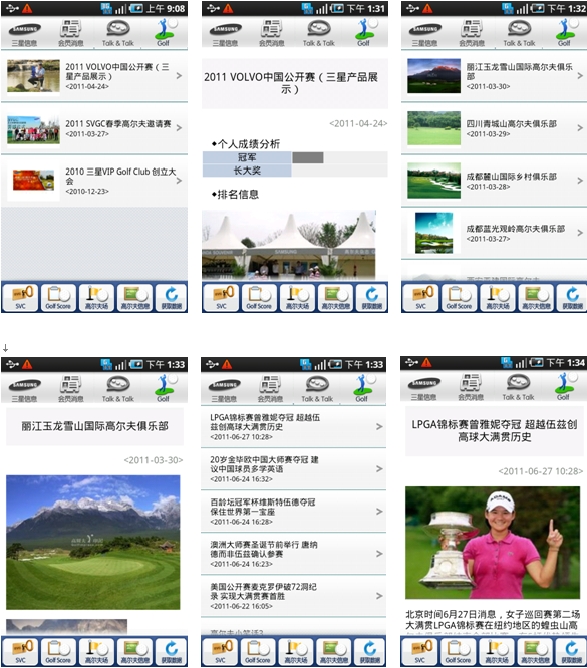Switch to Golf tab on 下午 1:34 screen

pos(563,387)
